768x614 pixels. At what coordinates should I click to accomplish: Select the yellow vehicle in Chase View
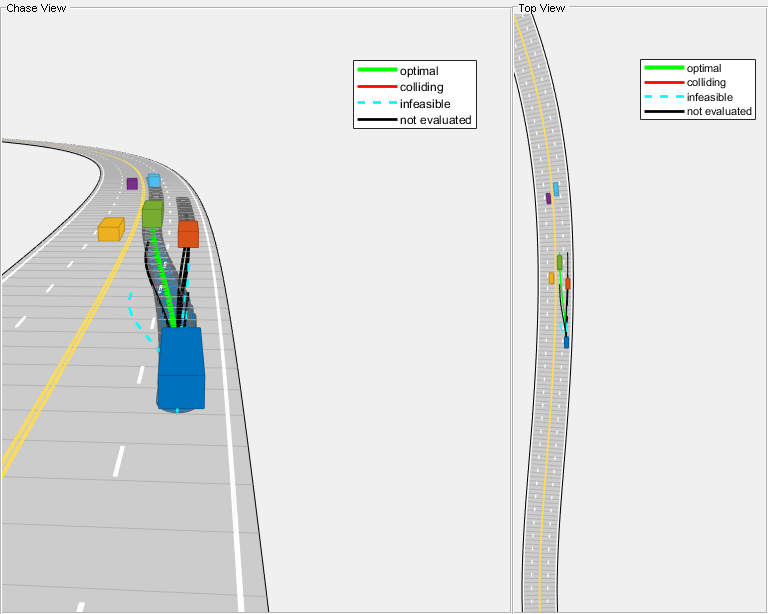pos(110,230)
